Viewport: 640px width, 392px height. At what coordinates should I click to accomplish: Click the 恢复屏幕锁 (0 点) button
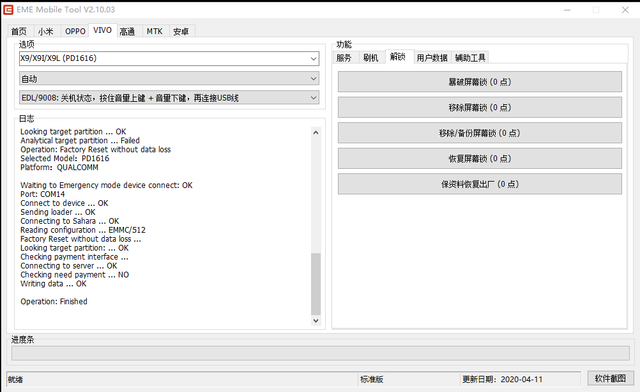click(x=480, y=158)
